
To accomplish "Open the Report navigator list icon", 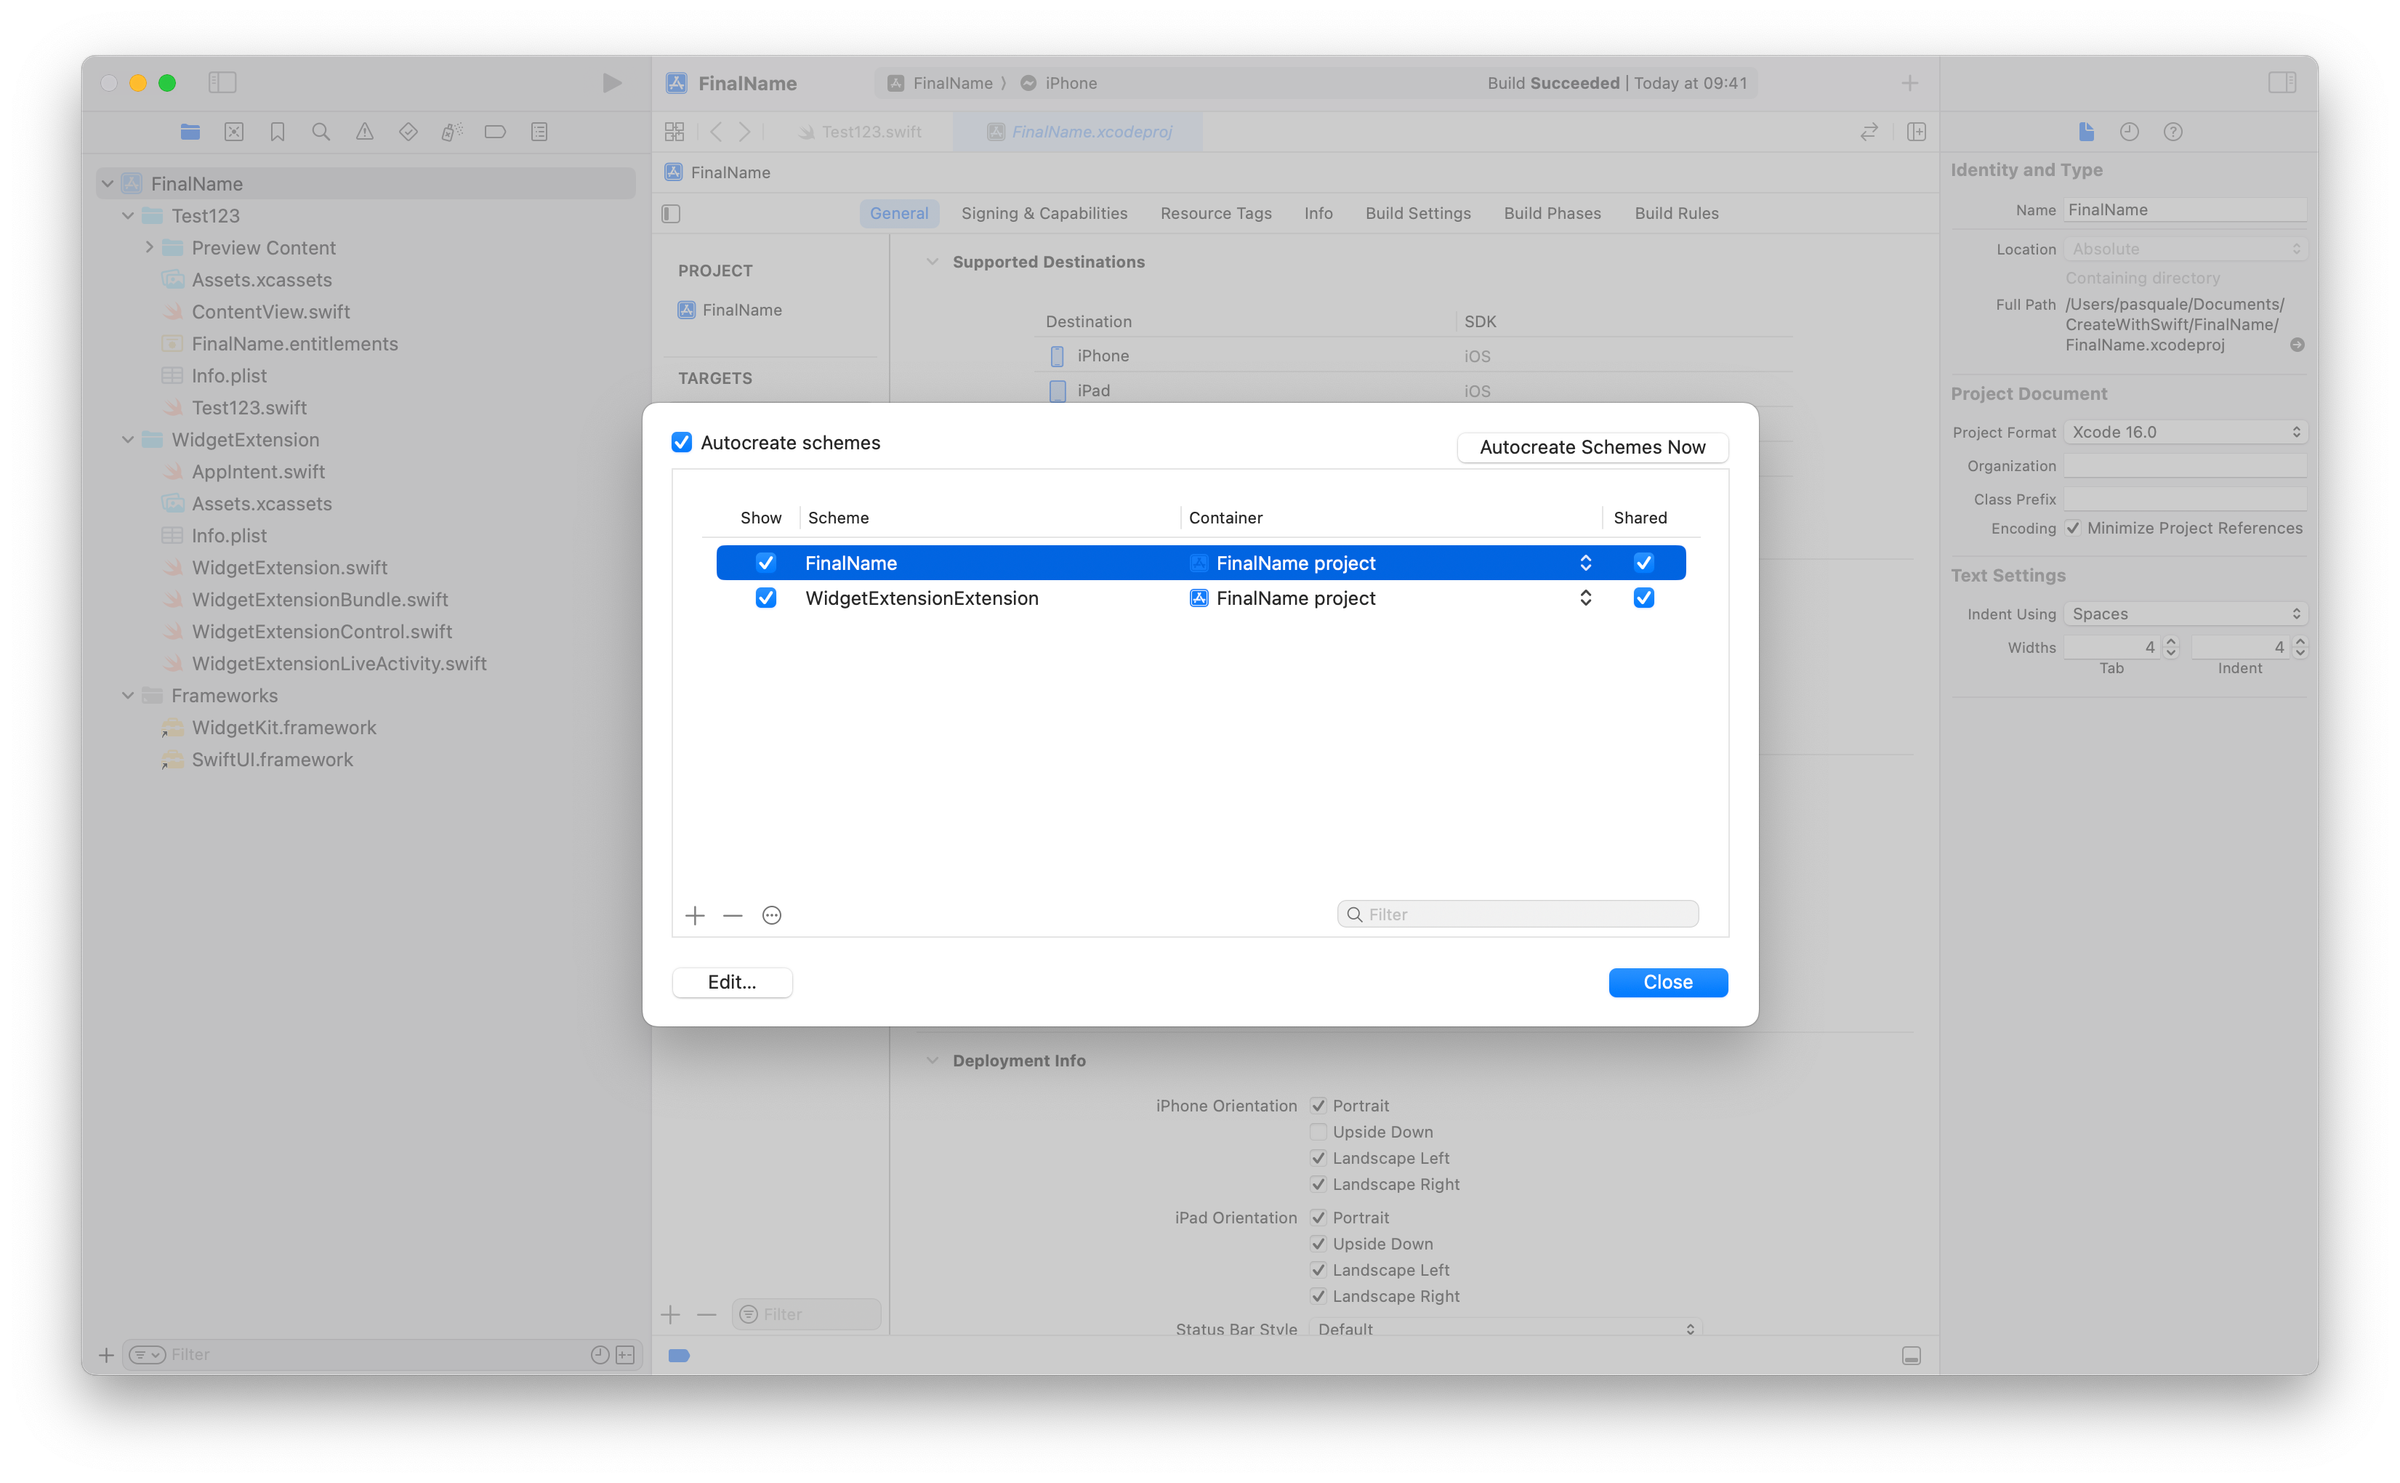I will click(x=539, y=131).
